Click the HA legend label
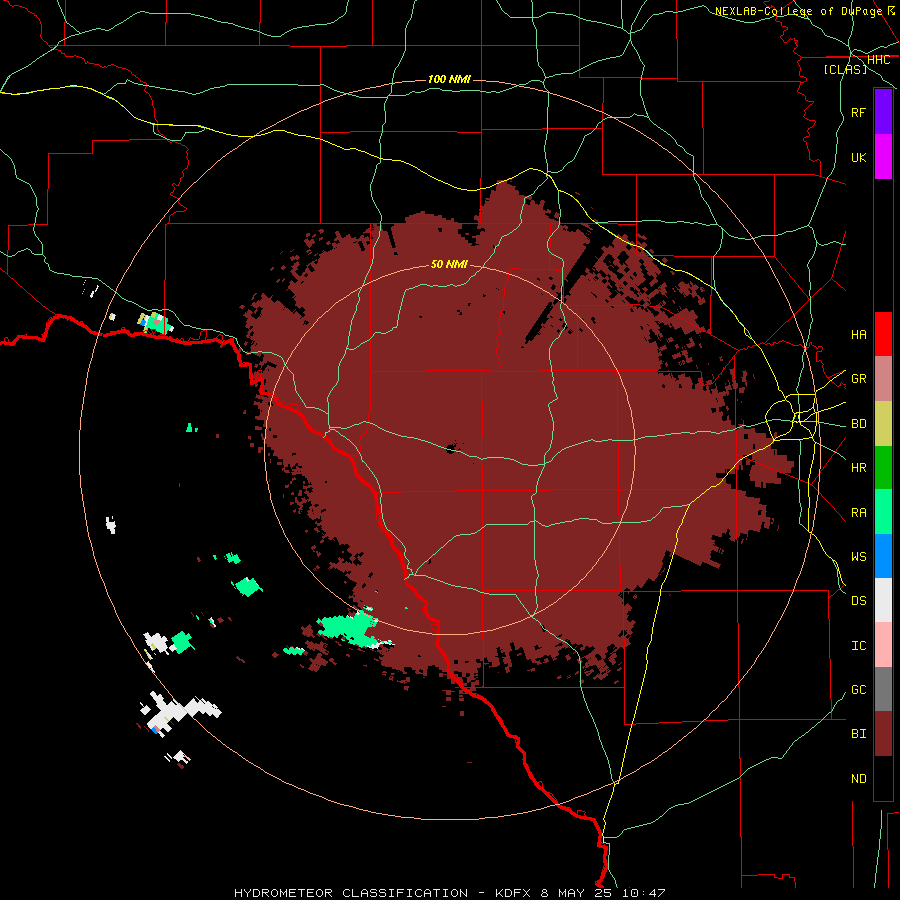This screenshot has height=900, width=900. (x=859, y=335)
